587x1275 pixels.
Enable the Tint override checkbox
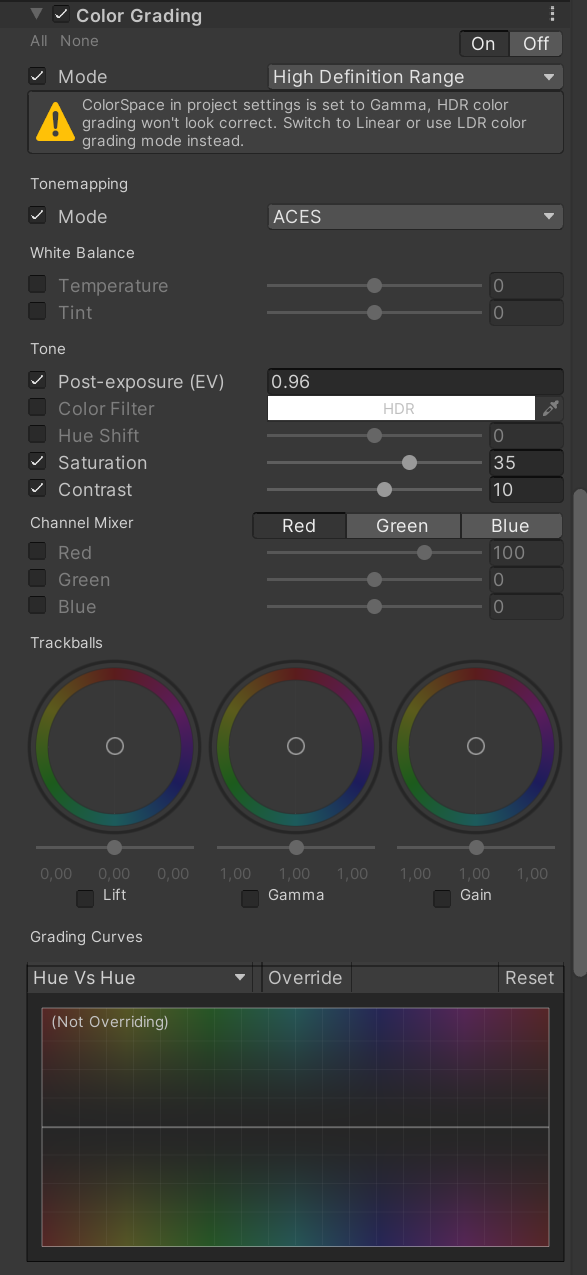point(37,311)
